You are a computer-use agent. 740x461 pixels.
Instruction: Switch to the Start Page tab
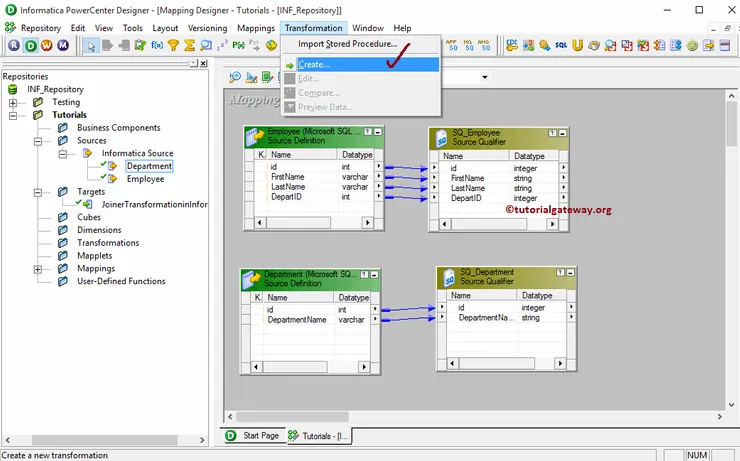tap(253, 436)
